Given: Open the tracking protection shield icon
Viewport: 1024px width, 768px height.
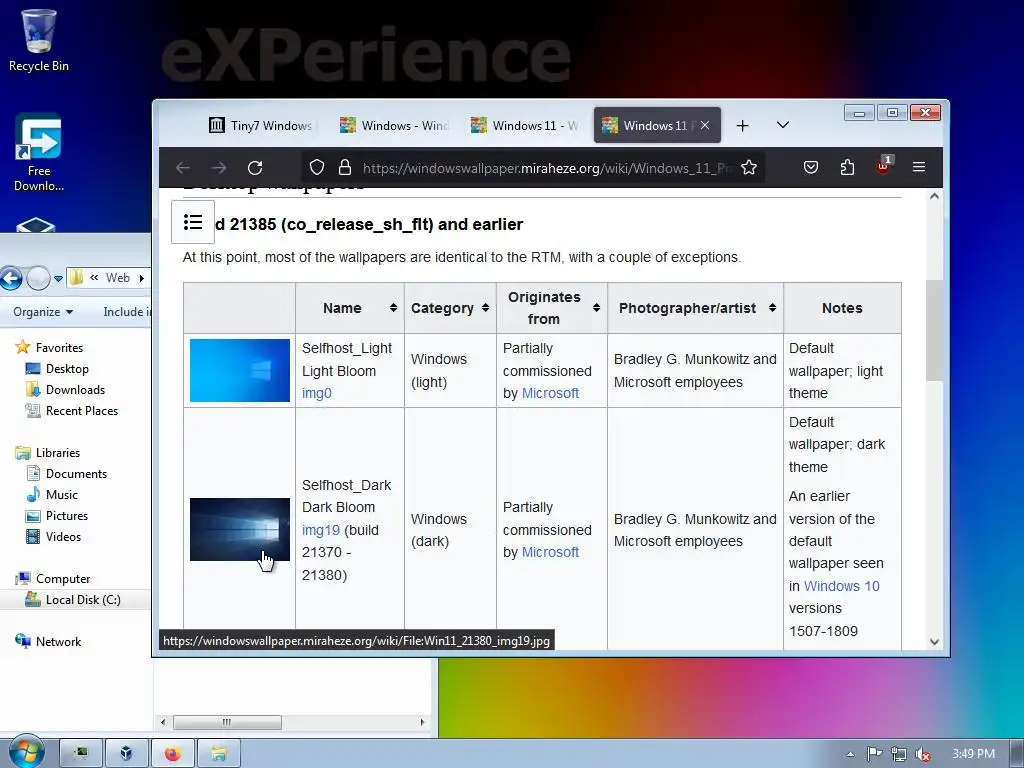Looking at the screenshot, I should click(317, 168).
